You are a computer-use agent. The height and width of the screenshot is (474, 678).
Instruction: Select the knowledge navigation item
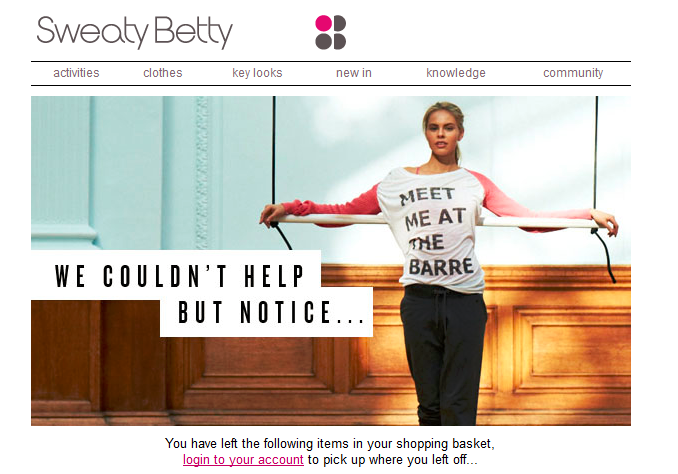[x=456, y=73]
